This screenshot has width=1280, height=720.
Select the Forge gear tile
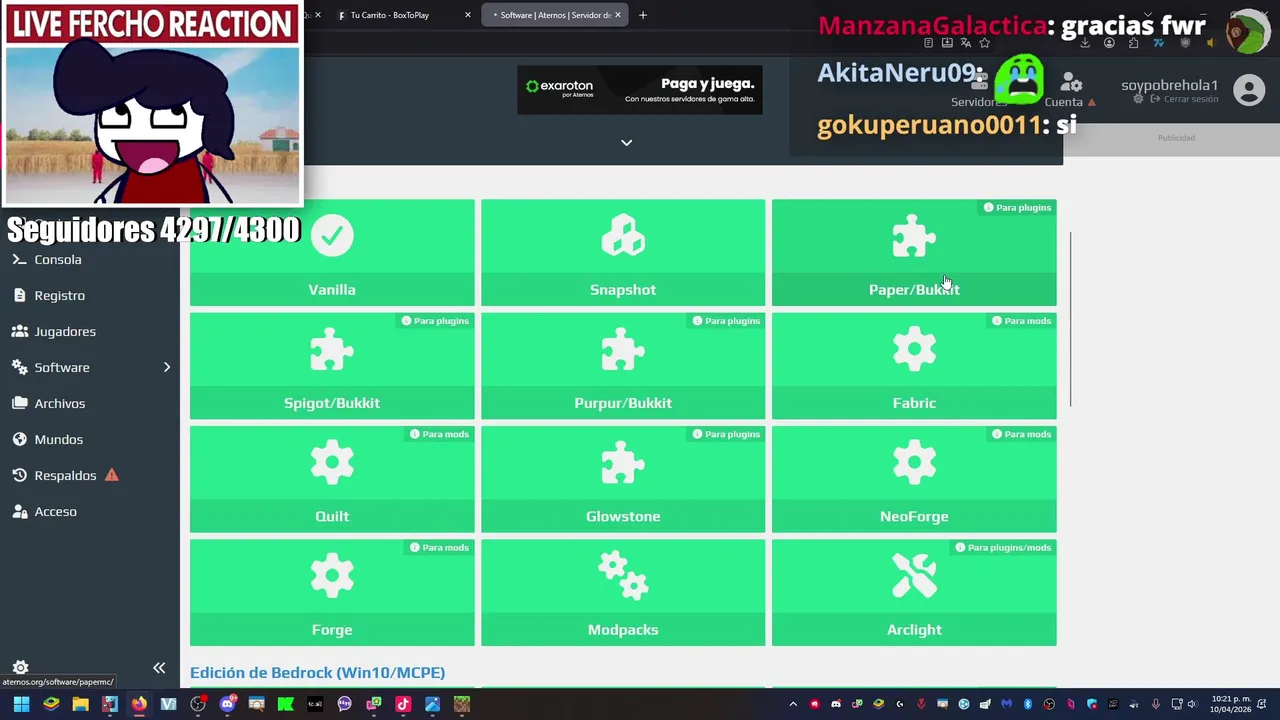point(332,592)
